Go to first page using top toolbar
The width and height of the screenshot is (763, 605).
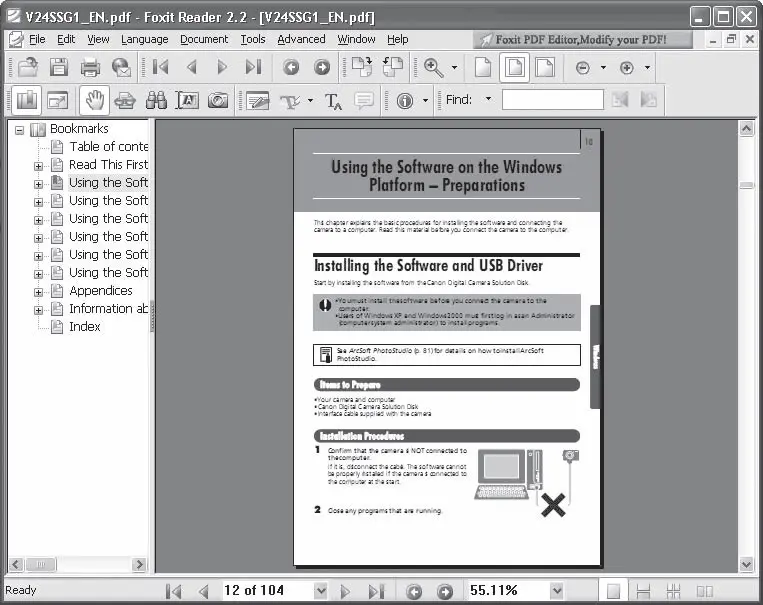point(160,67)
